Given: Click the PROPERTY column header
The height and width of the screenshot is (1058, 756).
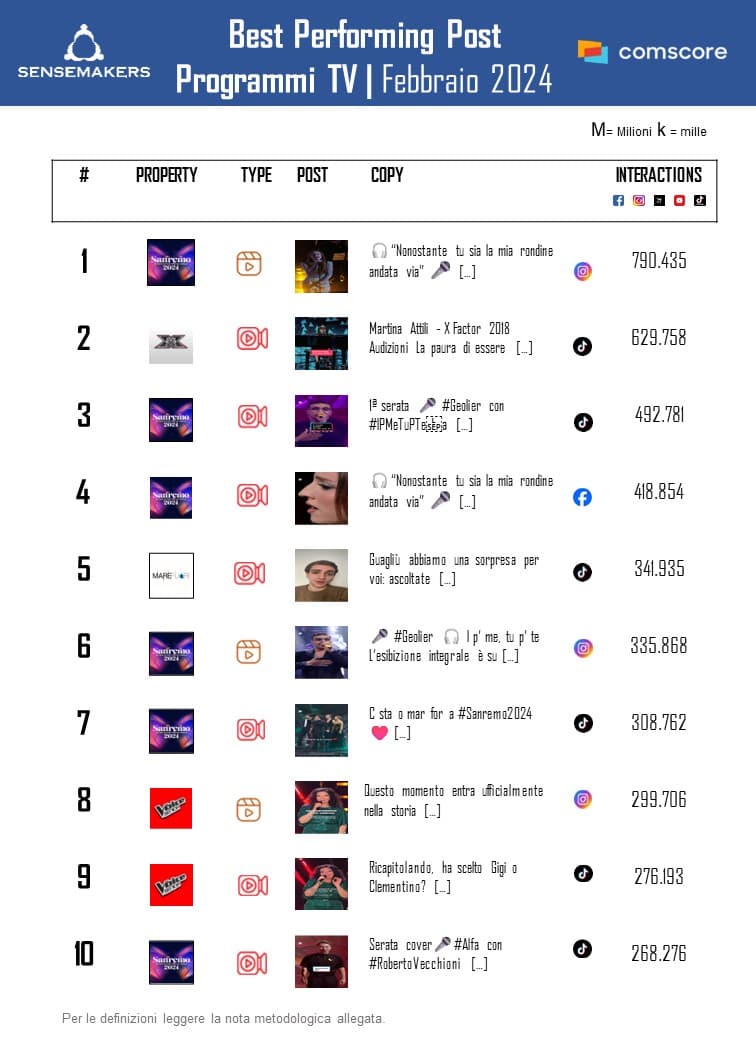Looking at the screenshot, I should [x=167, y=175].
